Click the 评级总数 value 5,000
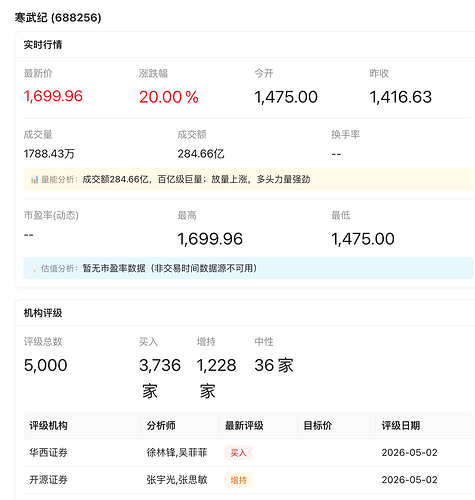 click(x=45, y=365)
